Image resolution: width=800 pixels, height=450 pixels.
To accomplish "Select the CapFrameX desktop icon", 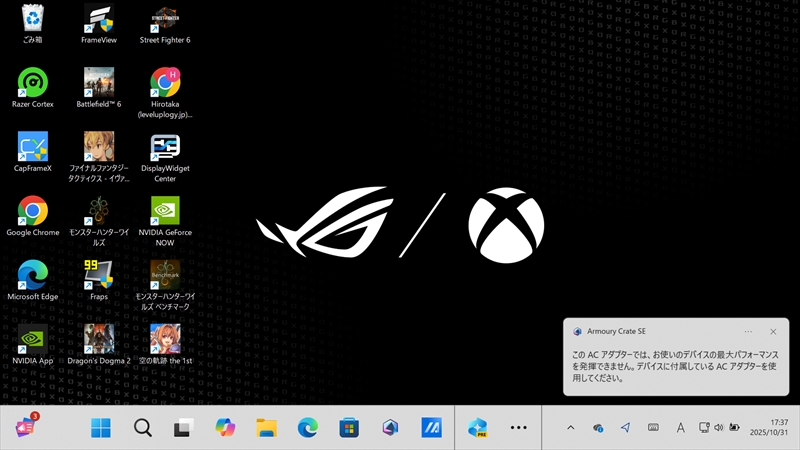I will (33, 147).
